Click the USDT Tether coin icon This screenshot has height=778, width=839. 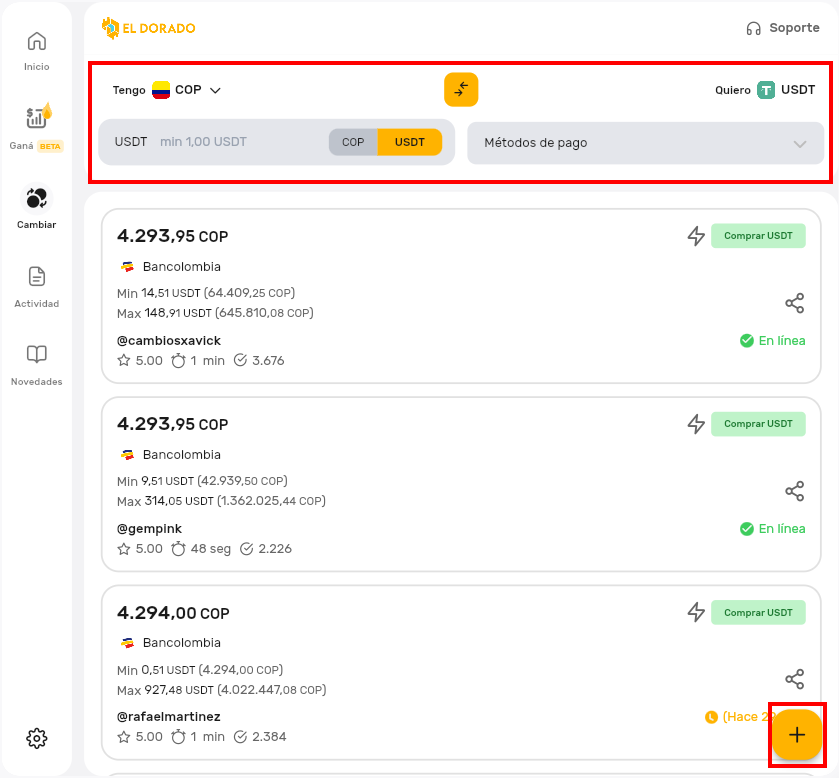(766, 90)
